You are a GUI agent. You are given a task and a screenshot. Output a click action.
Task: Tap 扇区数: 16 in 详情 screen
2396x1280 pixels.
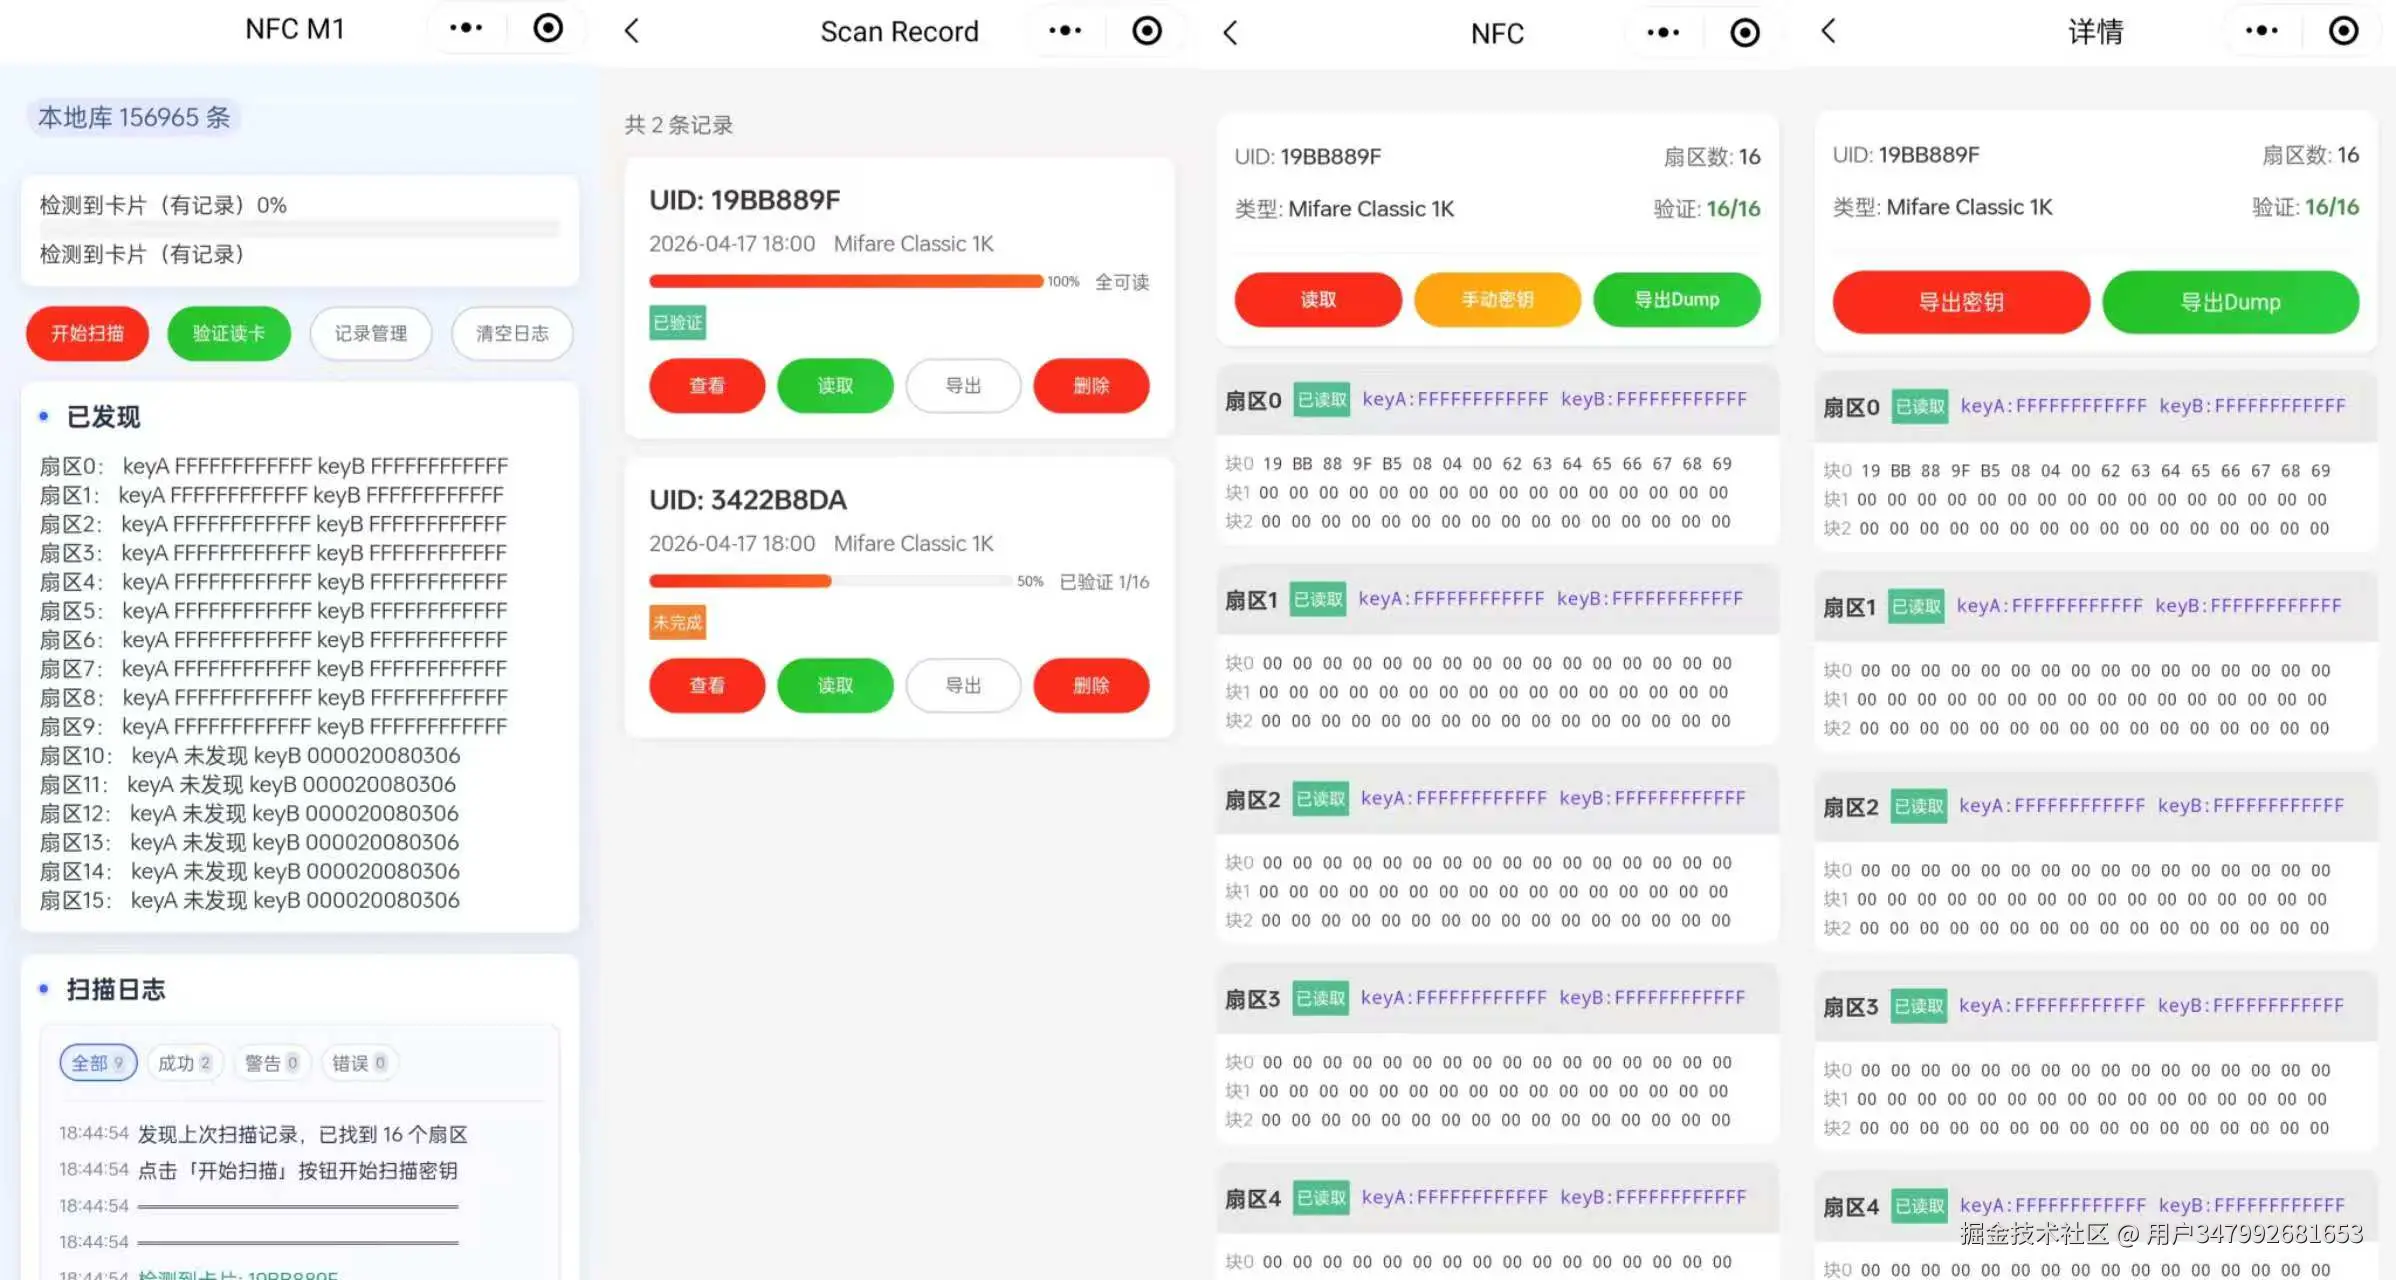2310,155
